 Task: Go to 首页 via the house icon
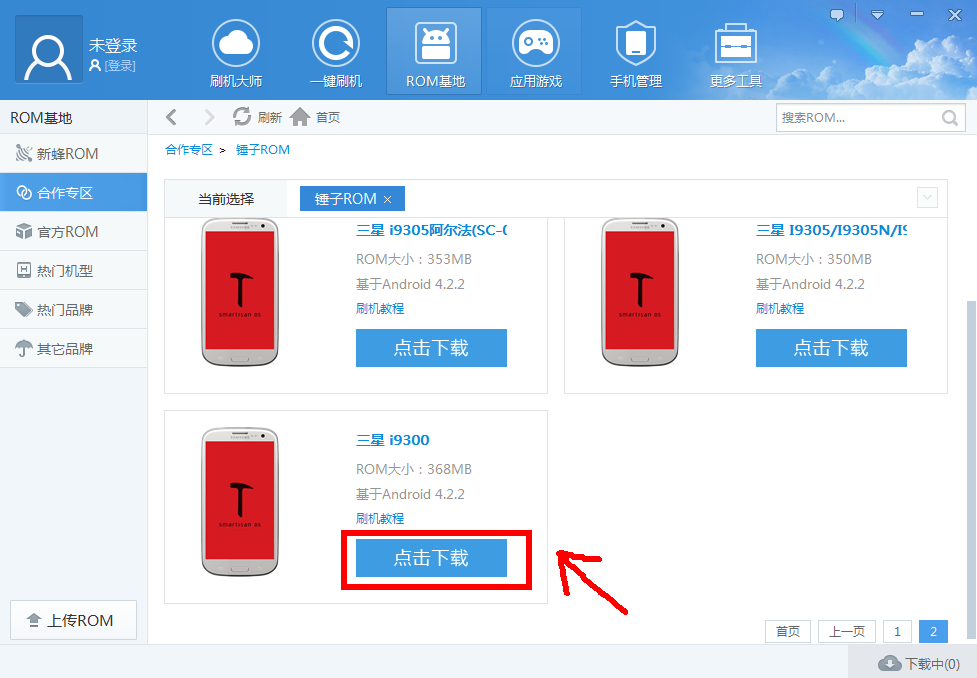click(300, 117)
